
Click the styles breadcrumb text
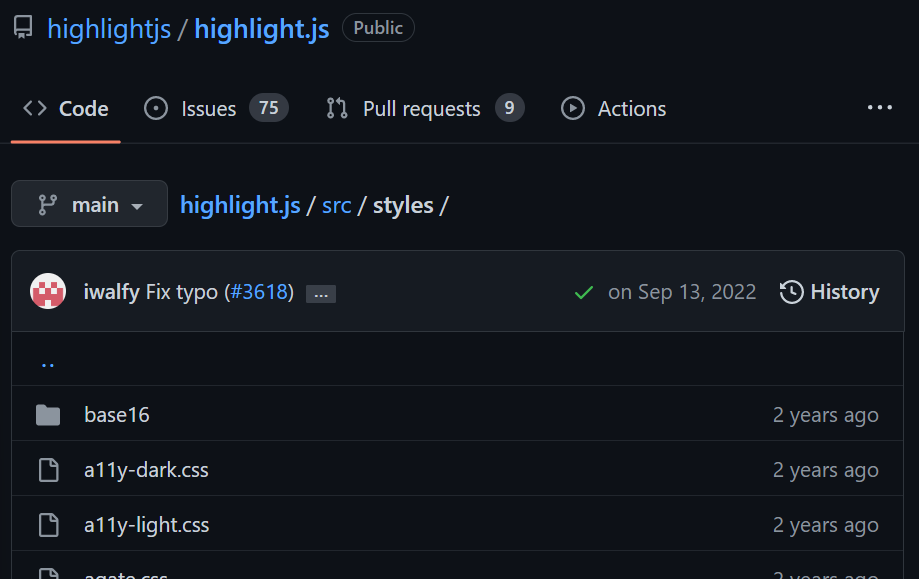pos(403,206)
